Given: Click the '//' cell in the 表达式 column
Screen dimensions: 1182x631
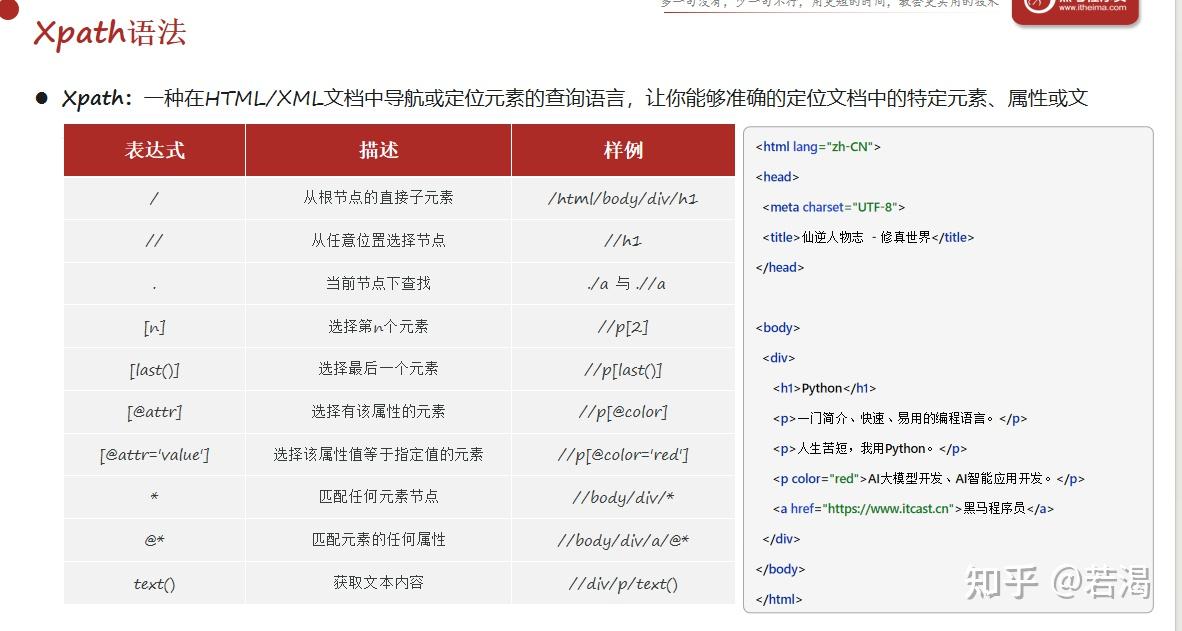Looking at the screenshot, I should coord(155,240).
